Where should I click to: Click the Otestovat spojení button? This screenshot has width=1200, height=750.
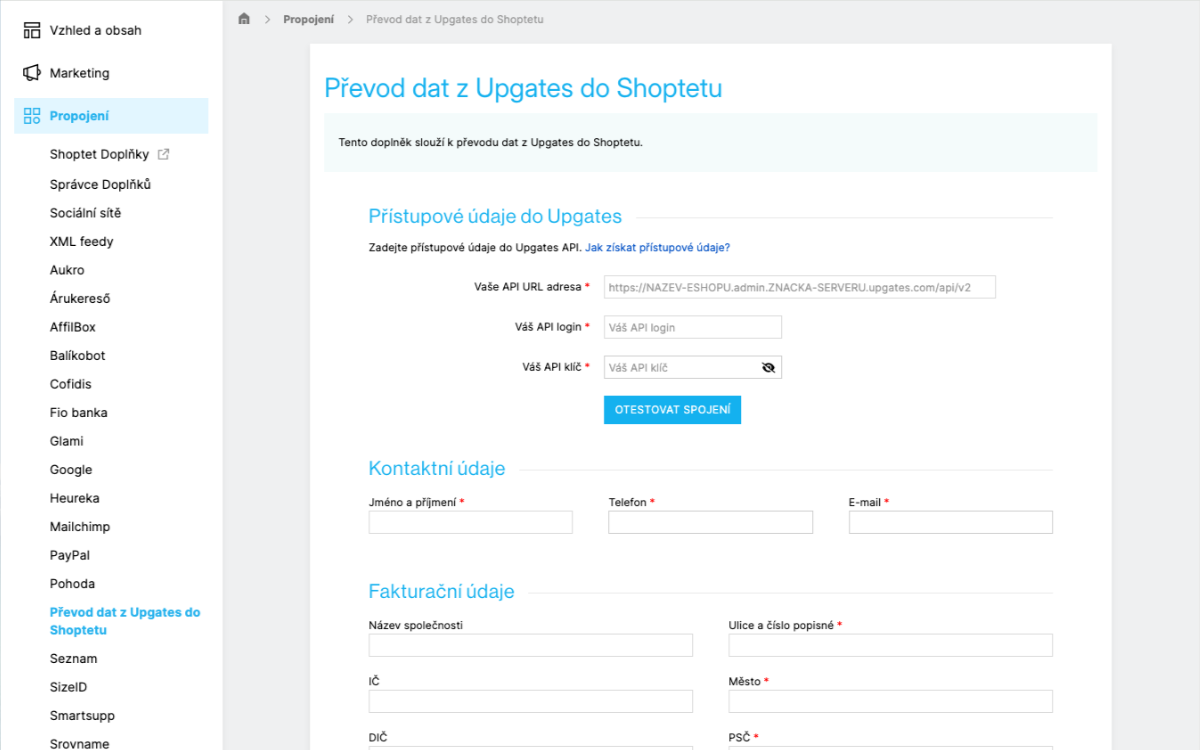point(672,410)
